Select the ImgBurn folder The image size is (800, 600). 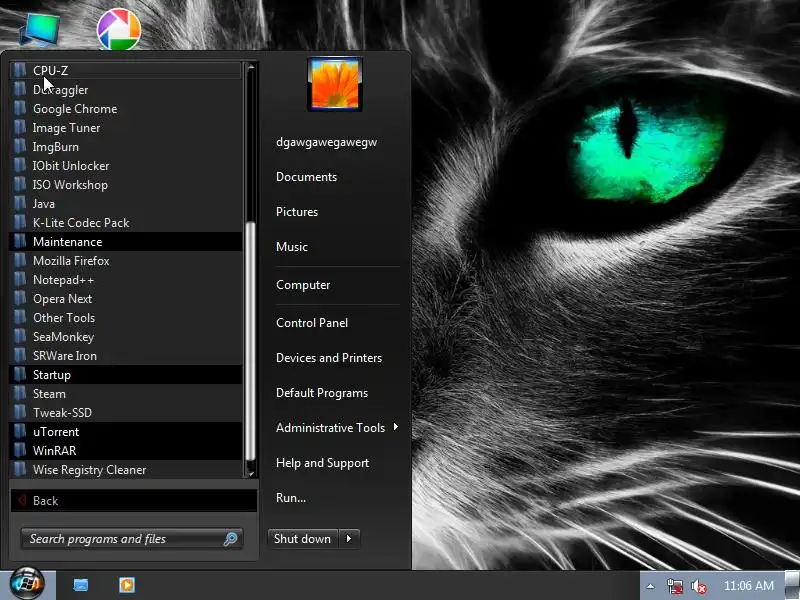pos(126,147)
